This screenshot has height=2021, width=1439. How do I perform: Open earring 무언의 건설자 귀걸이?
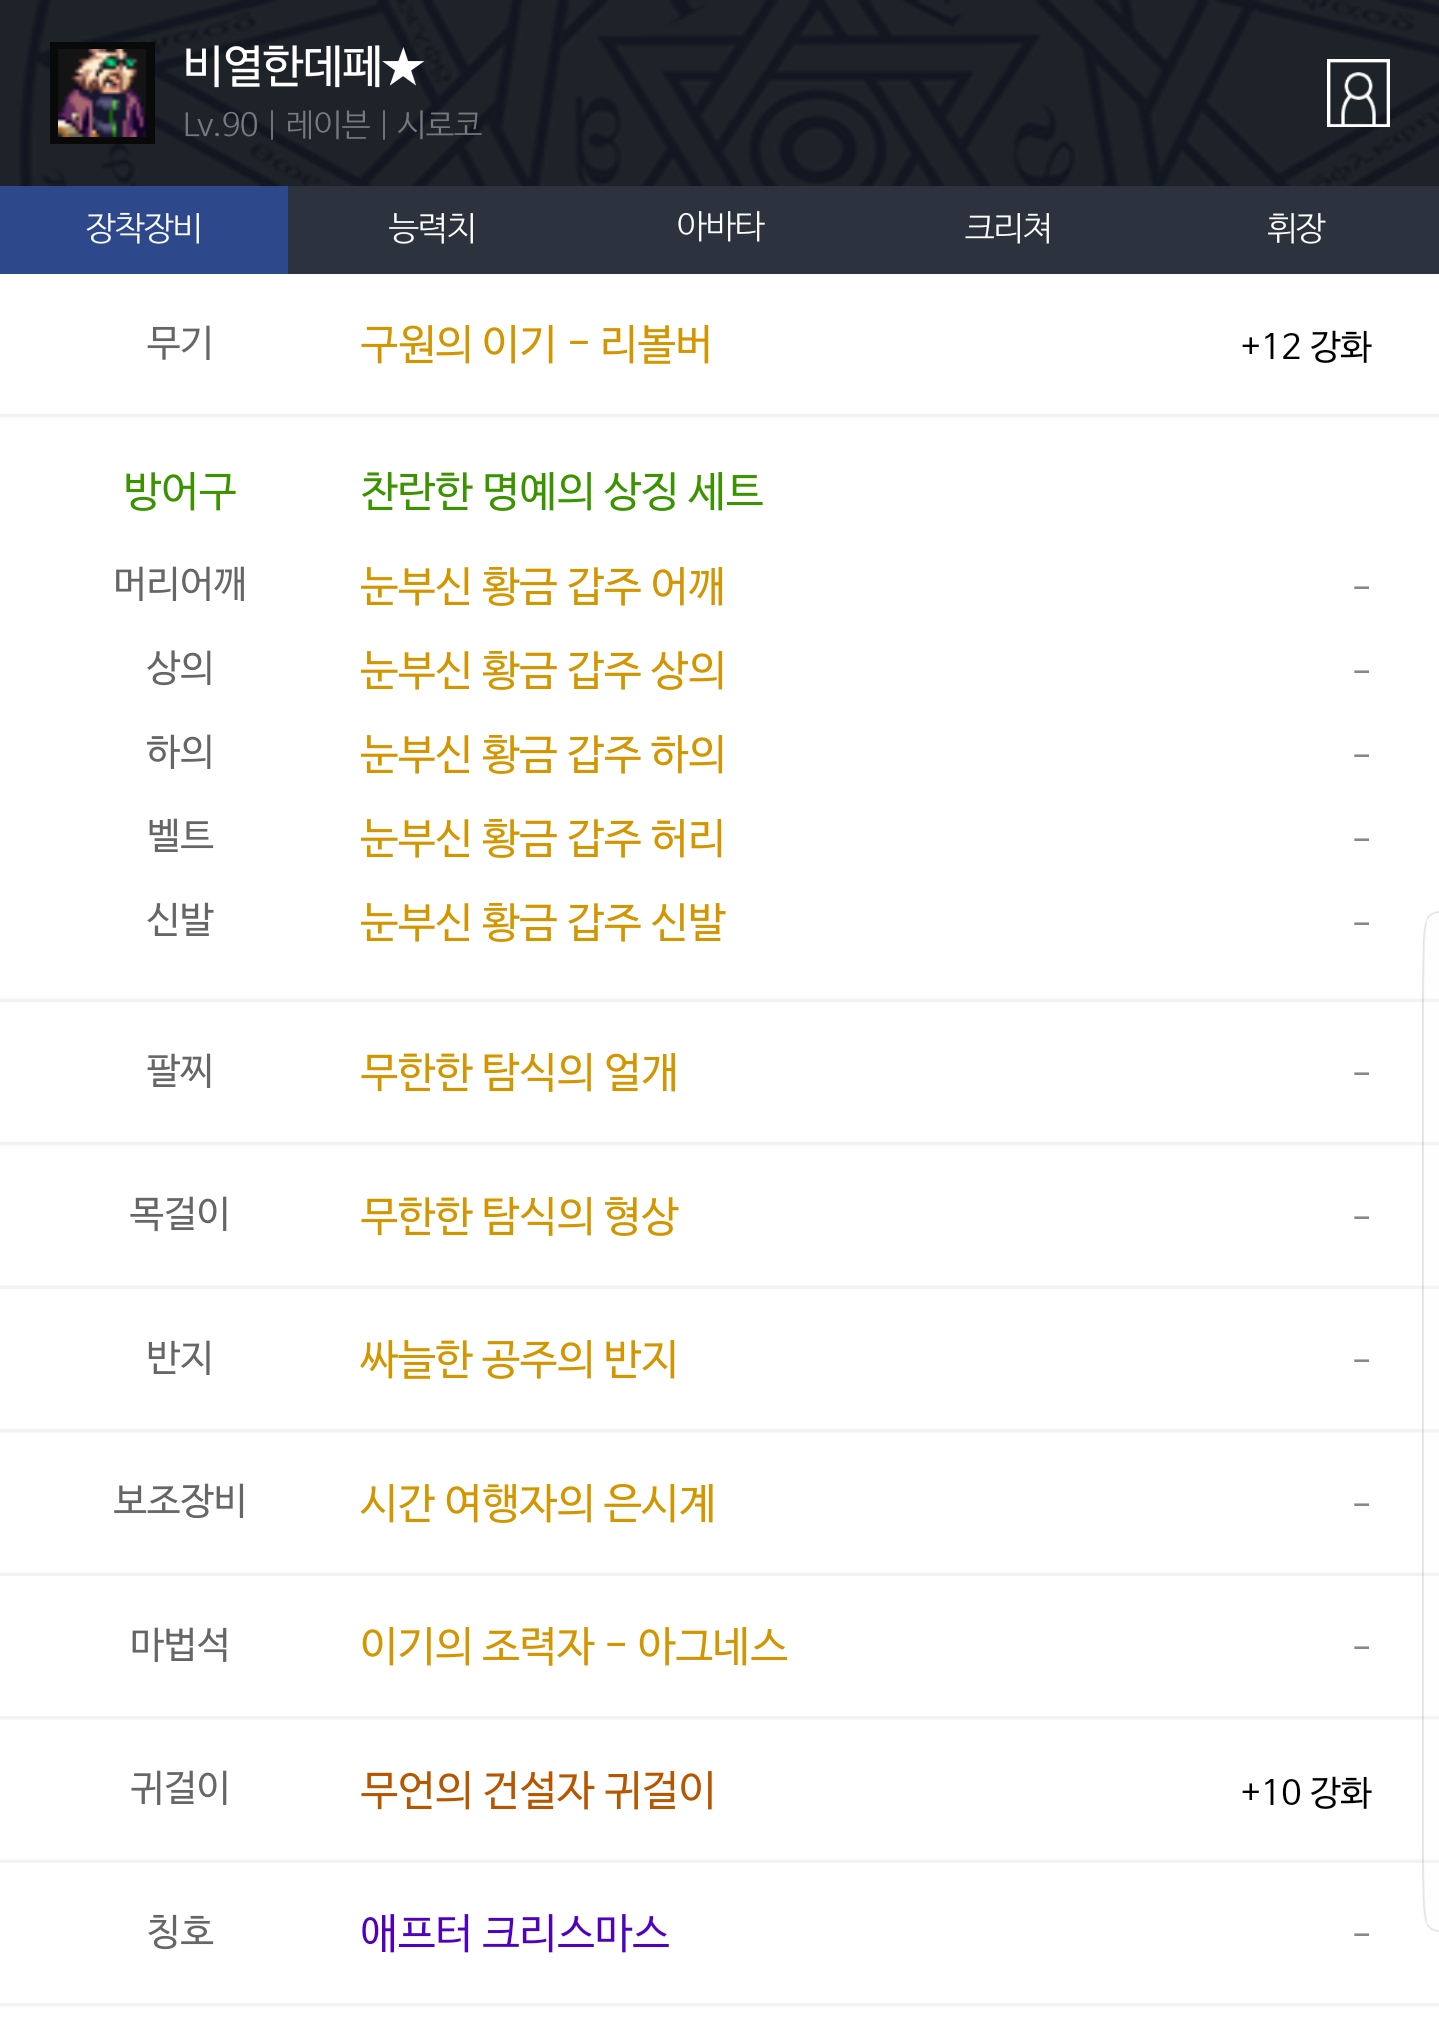[x=537, y=1790]
